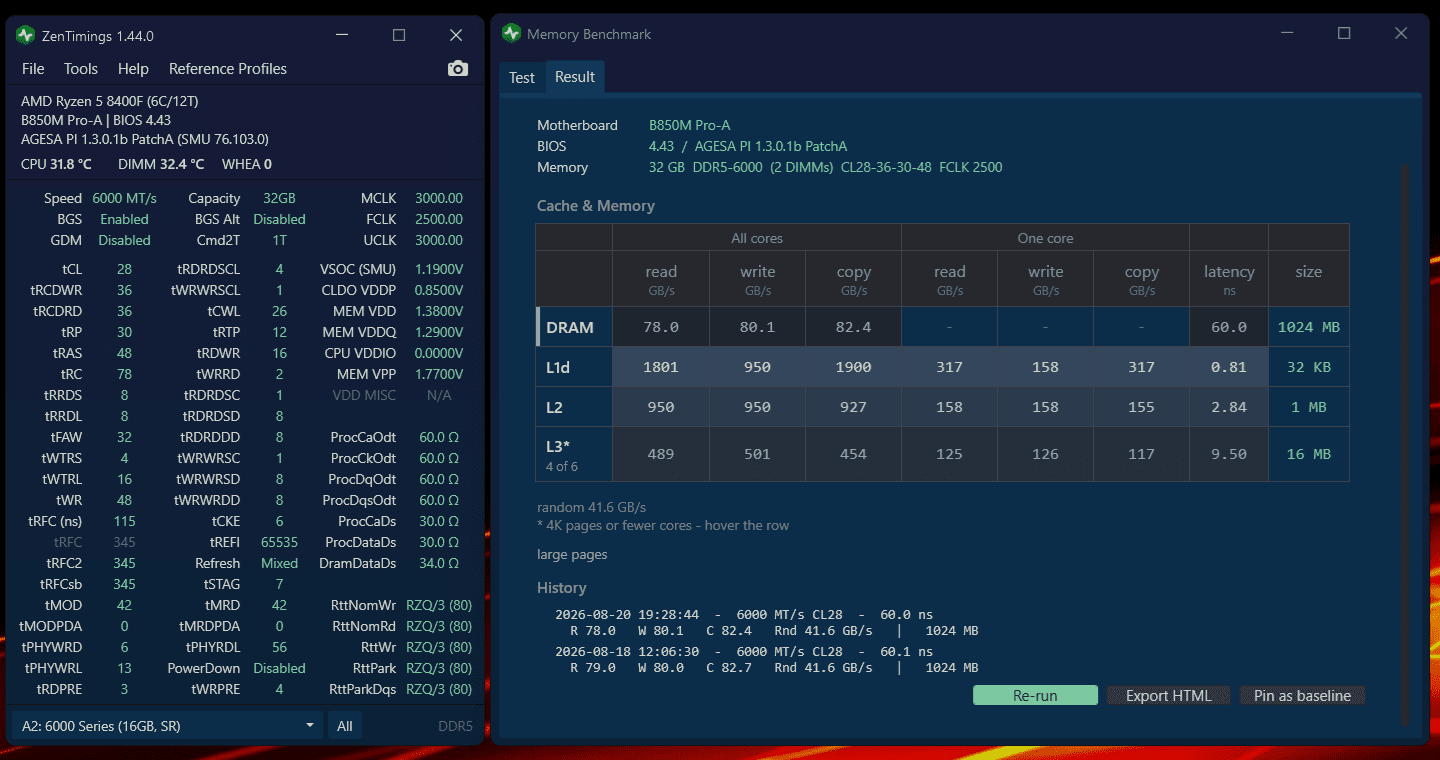
Task: Click the "large pages" text
Action: (572, 554)
